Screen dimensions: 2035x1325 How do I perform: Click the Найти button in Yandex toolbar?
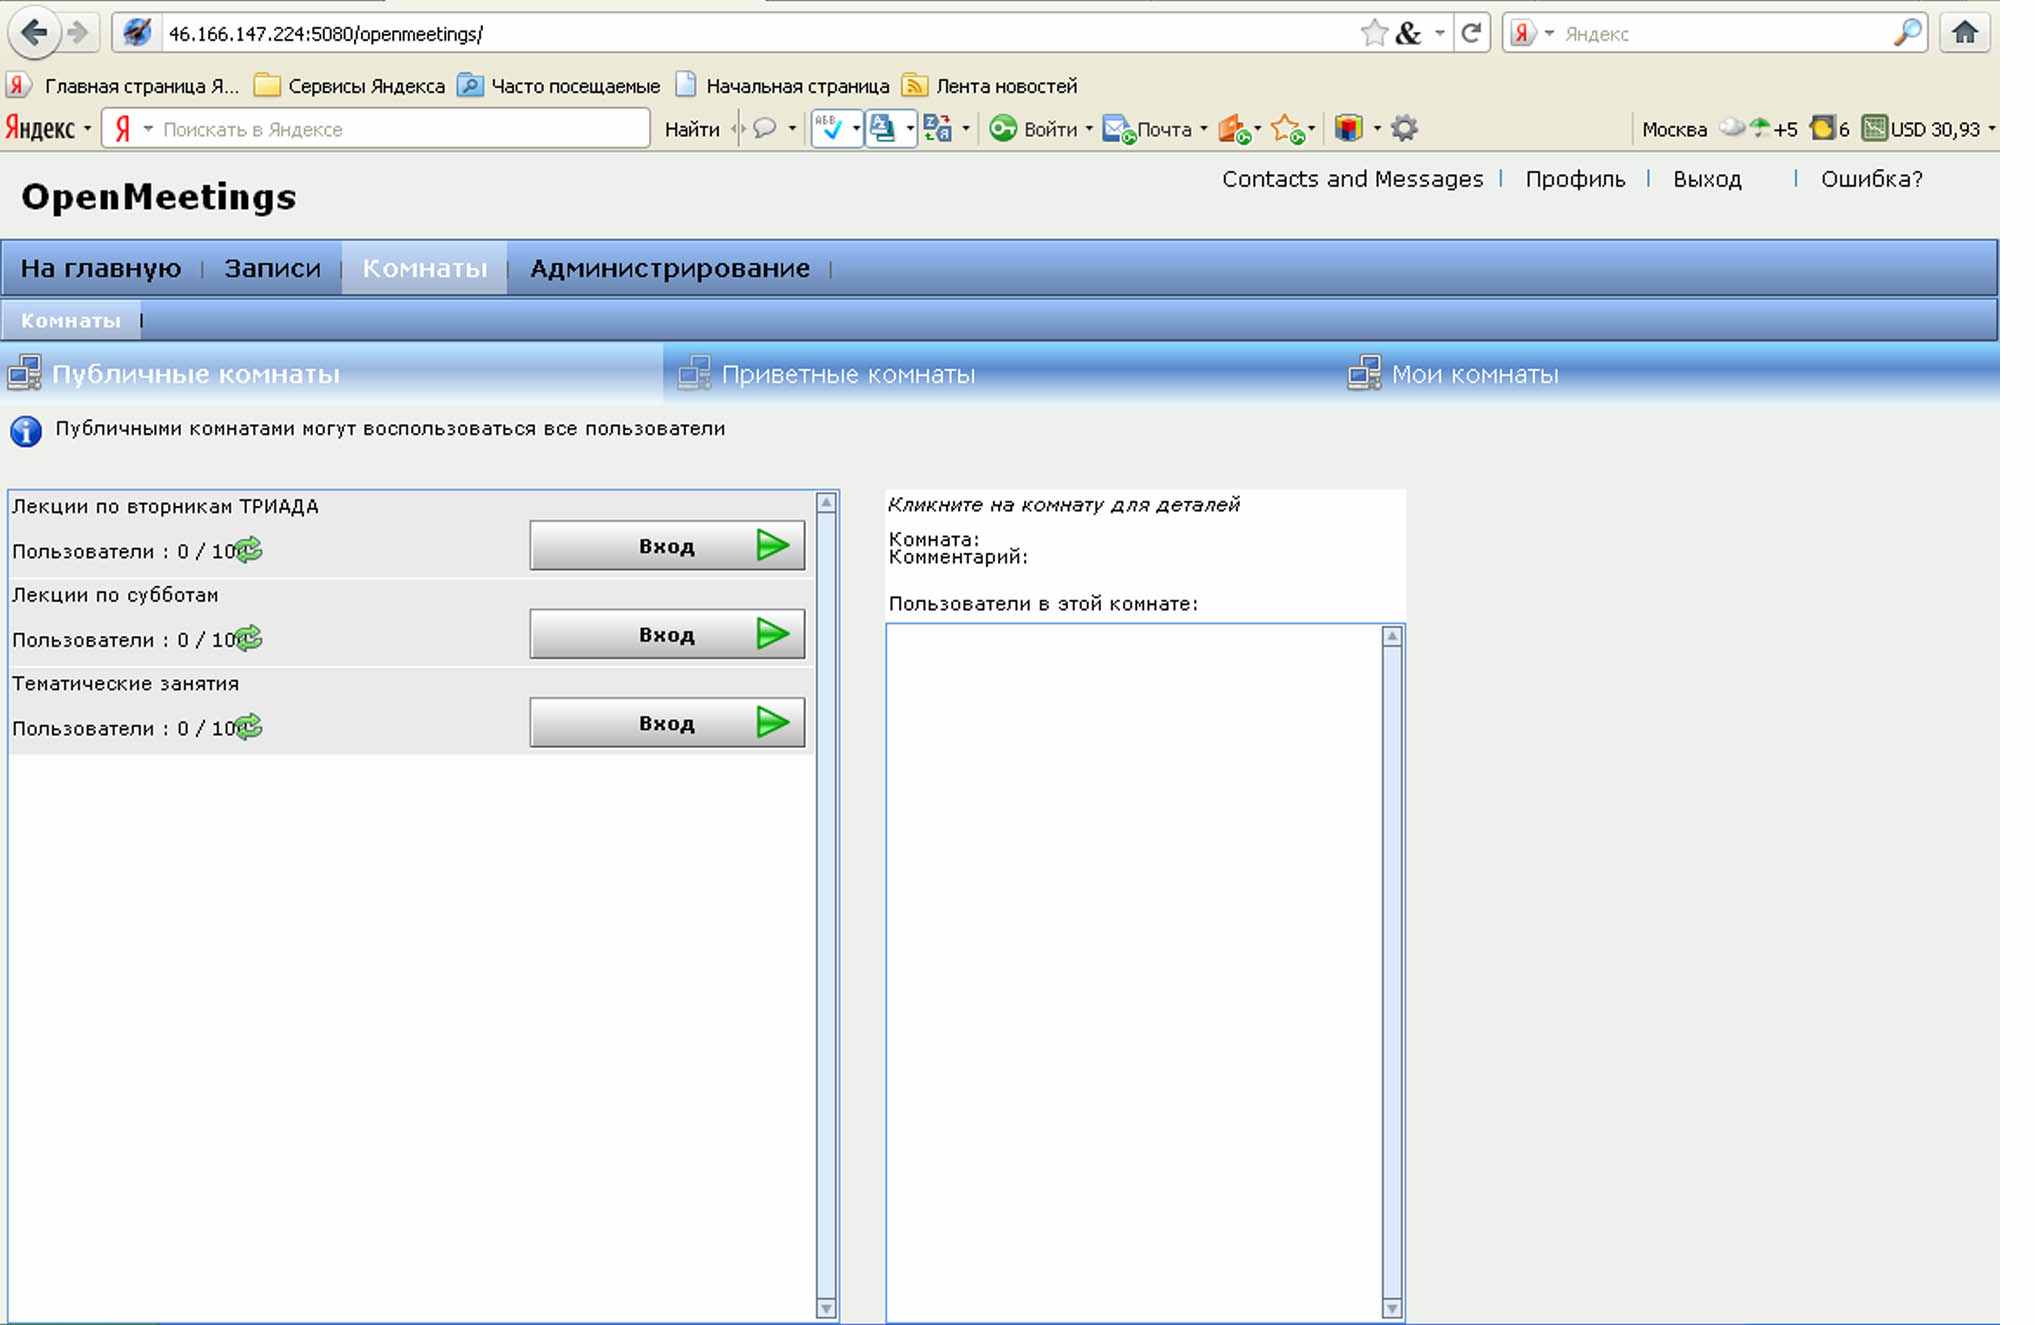[x=692, y=129]
